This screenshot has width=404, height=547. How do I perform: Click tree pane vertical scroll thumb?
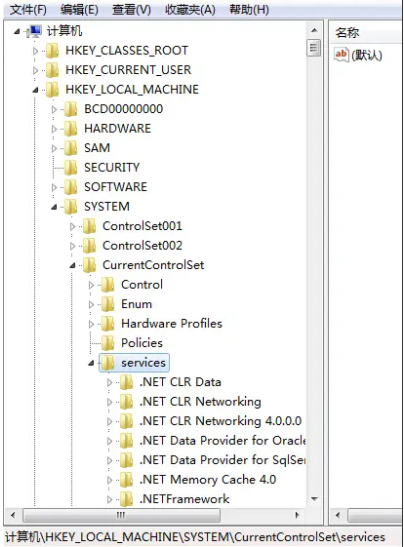click(x=314, y=48)
